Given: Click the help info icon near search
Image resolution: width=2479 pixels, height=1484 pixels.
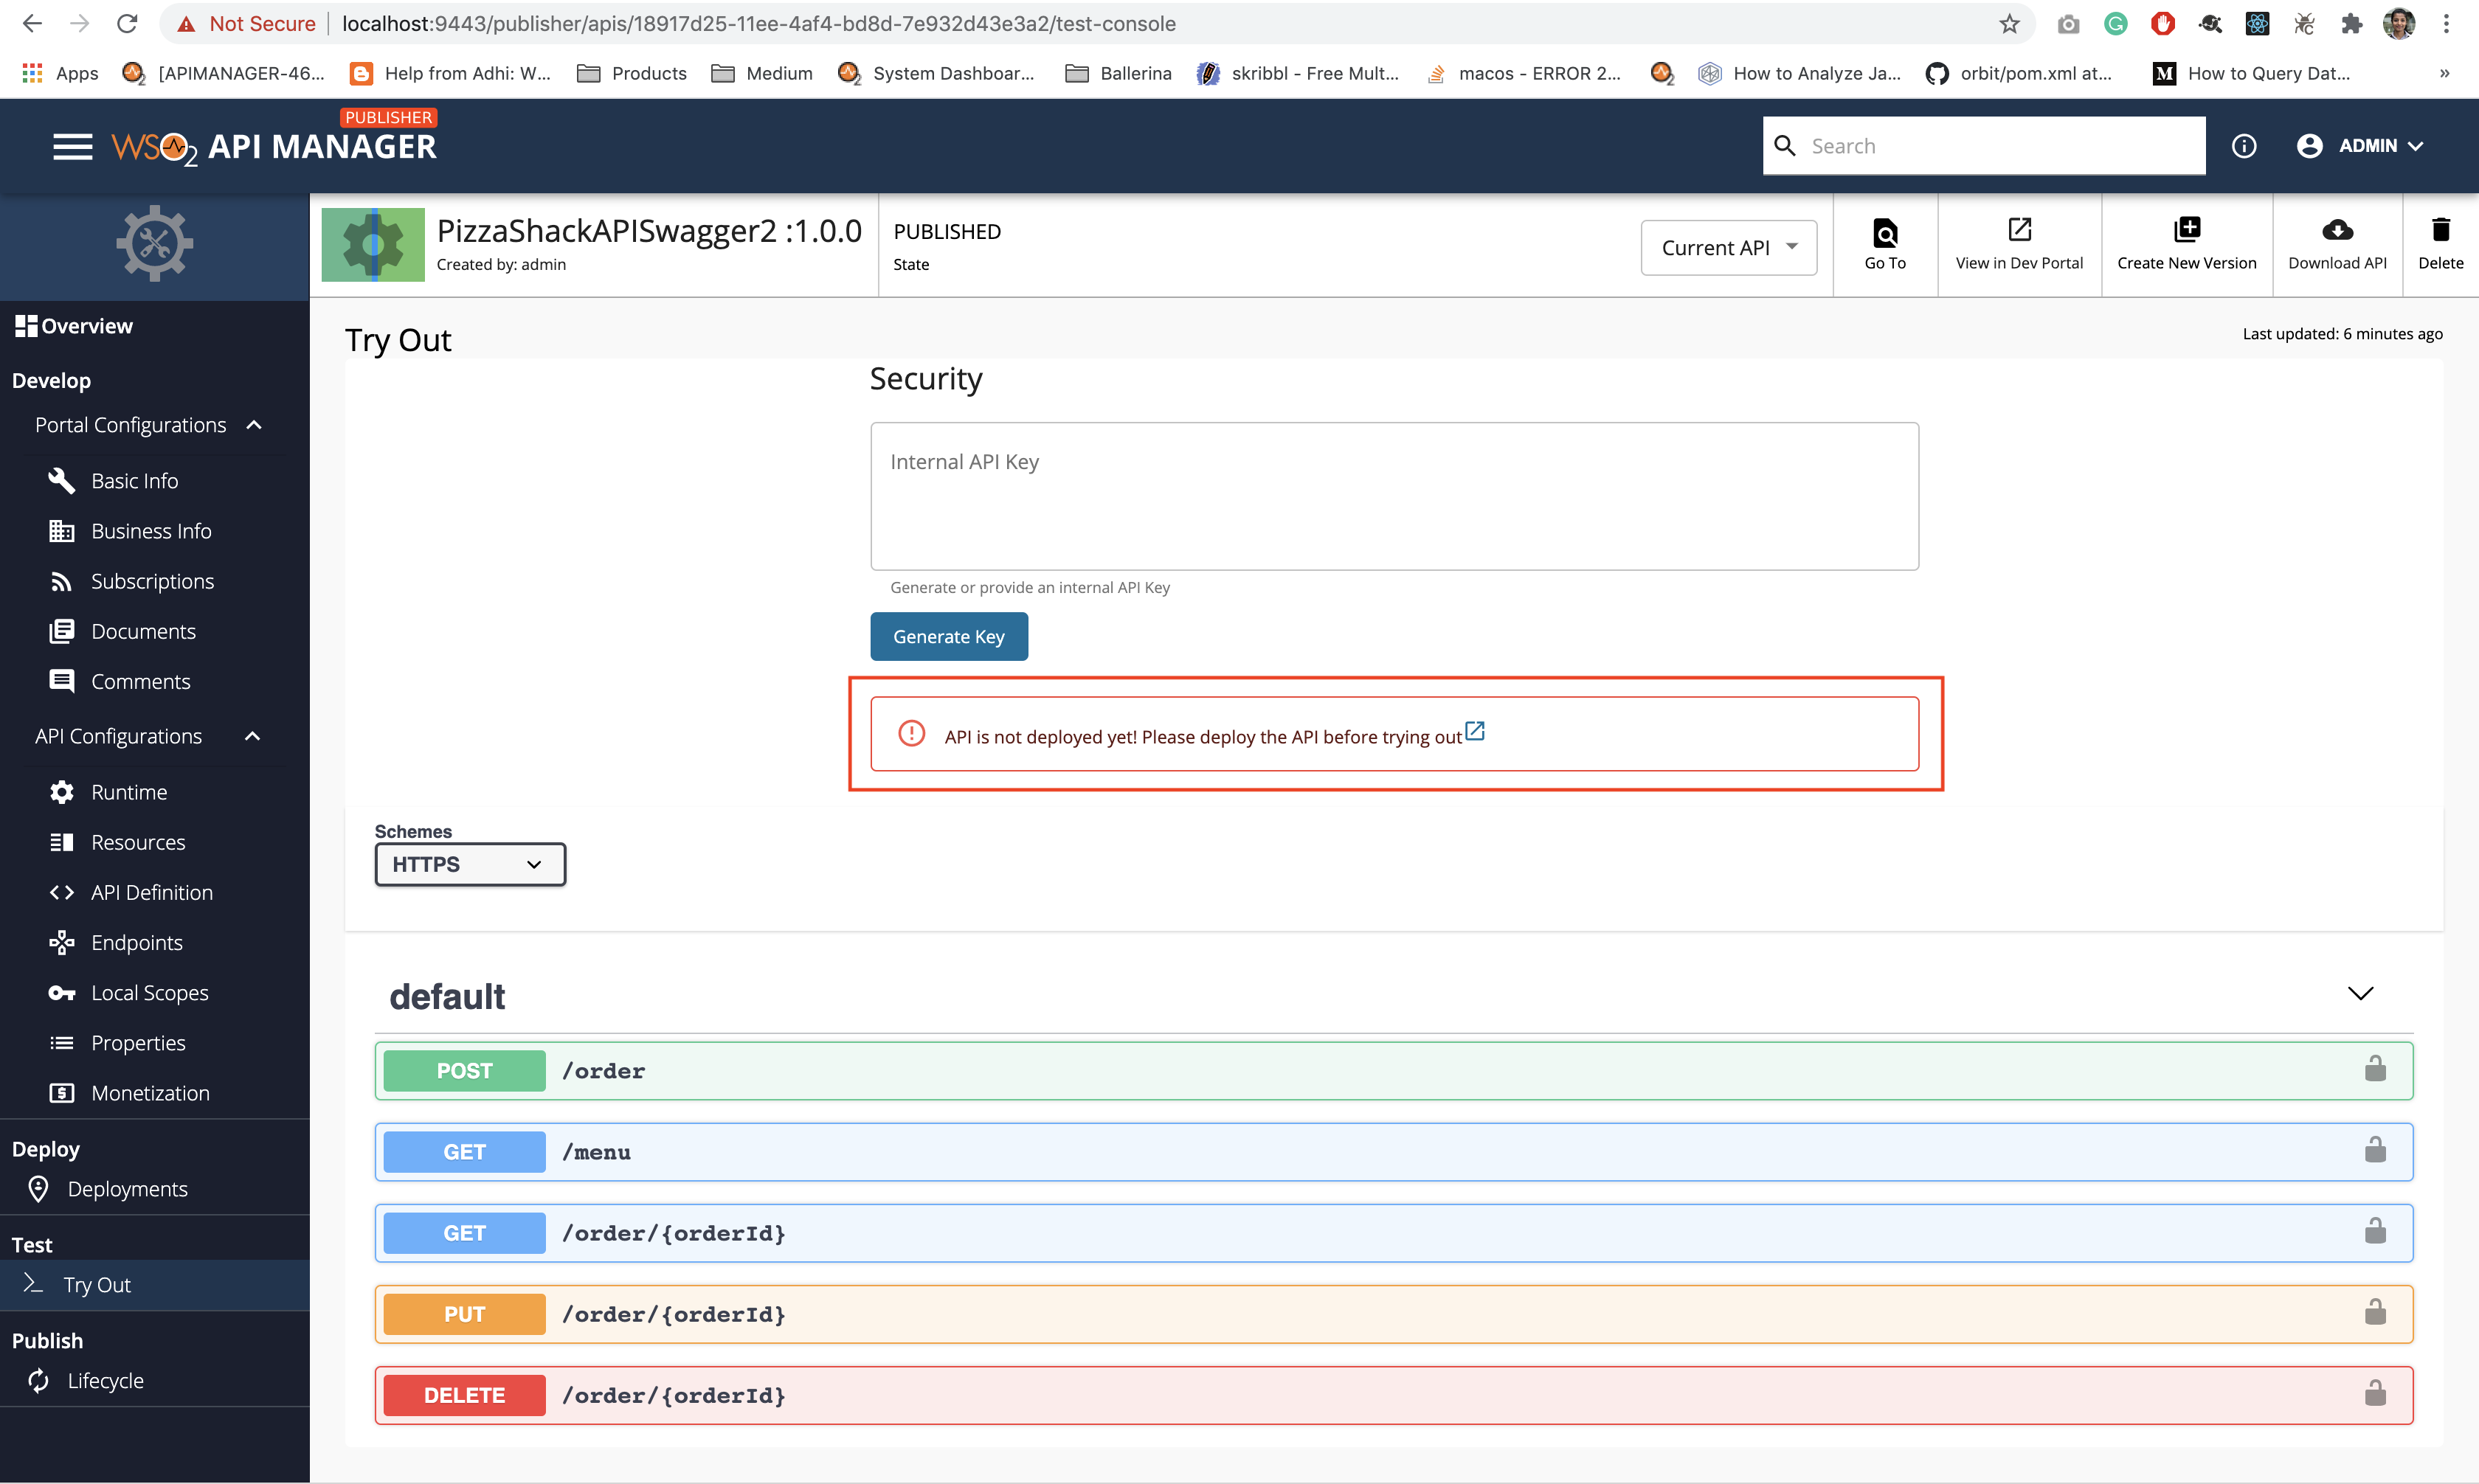Looking at the screenshot, I should [x=2244, y=145].
